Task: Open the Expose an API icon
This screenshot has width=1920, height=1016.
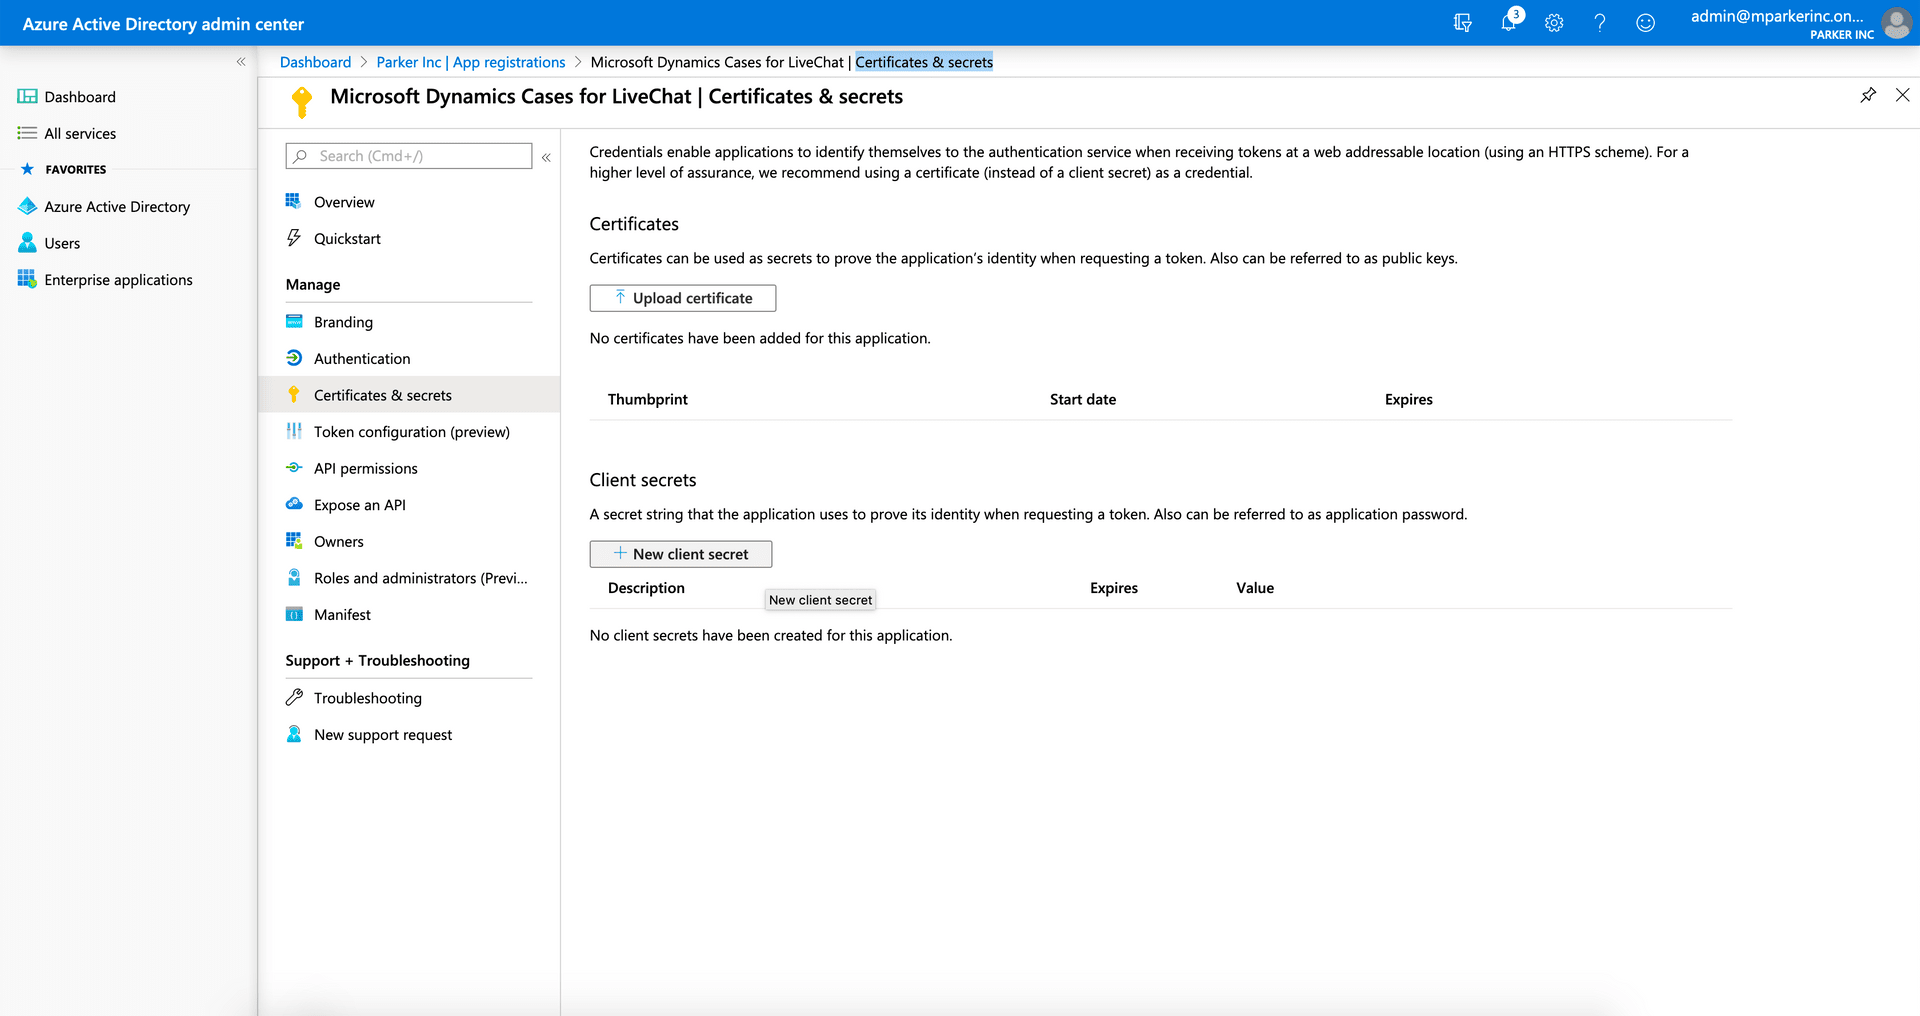Action: pyautogui.click(x=293, y=504)
